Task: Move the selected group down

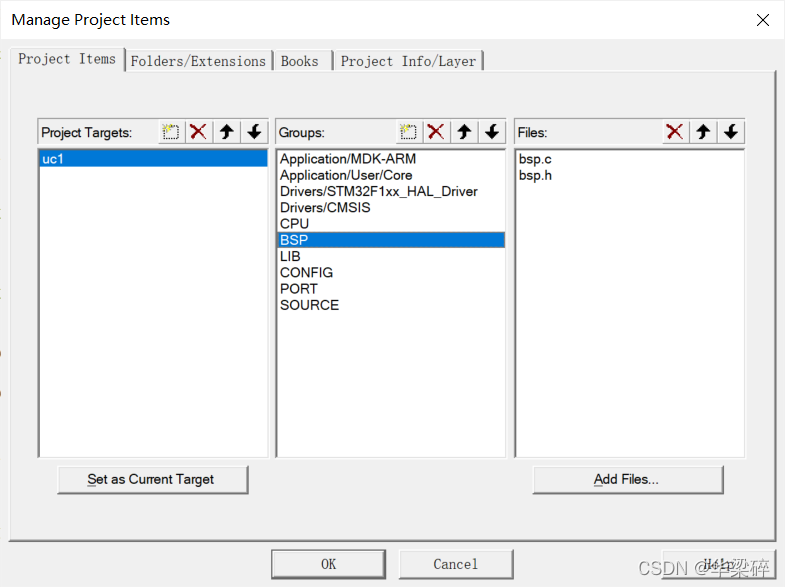Action: [492, 132]
